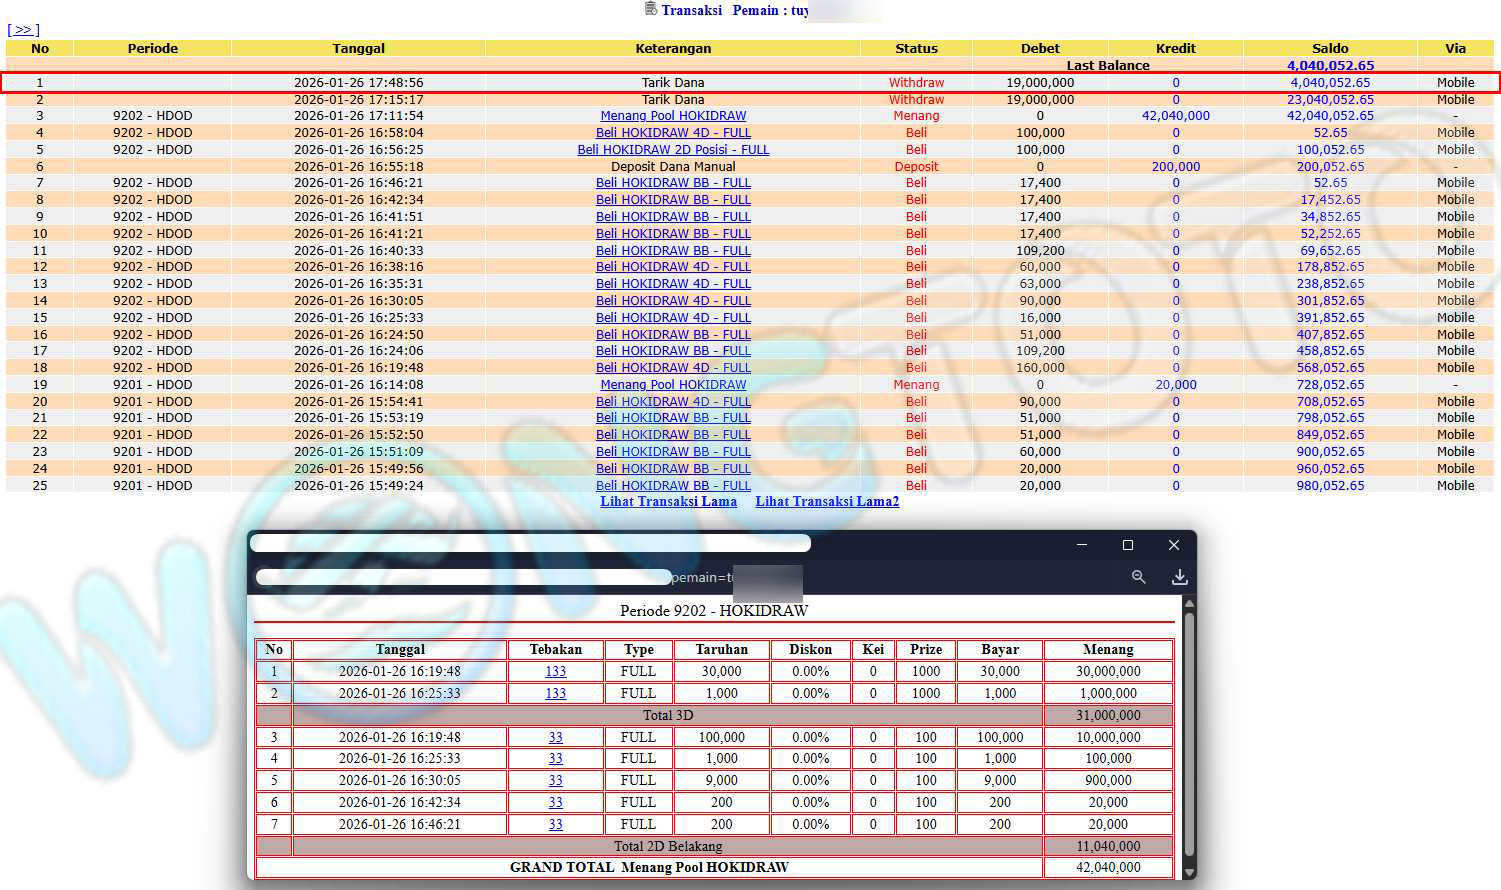Open the [>>] navigation link

click(x=23, y=30)
